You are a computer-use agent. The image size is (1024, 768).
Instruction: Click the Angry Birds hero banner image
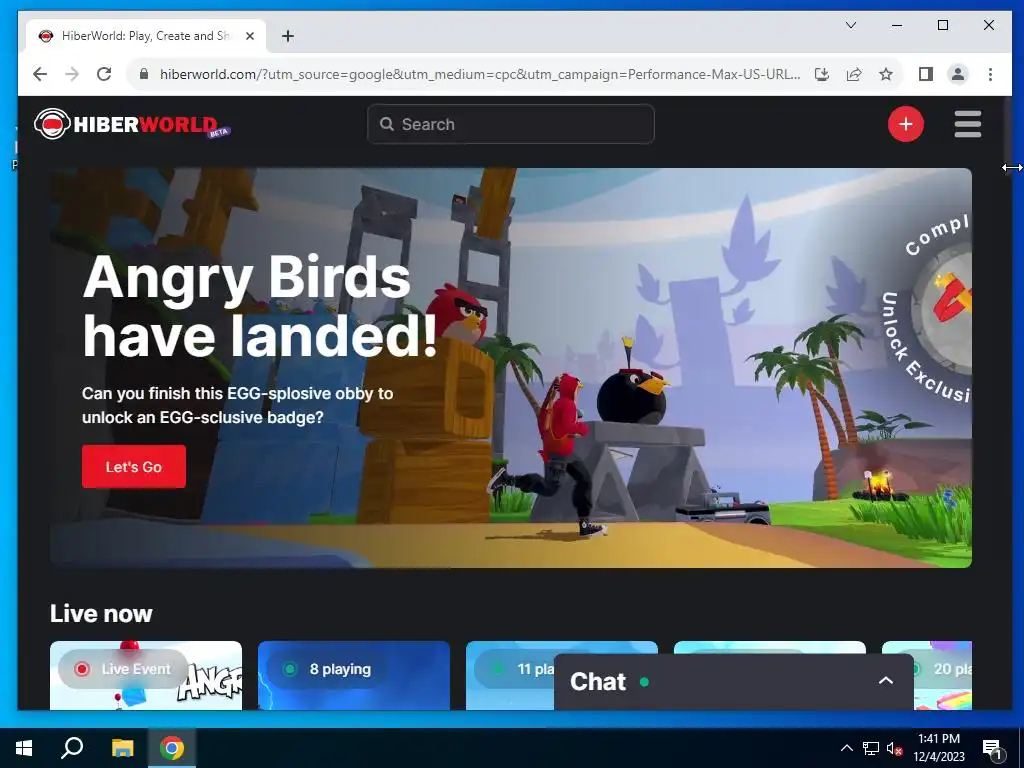click(511, 368)
